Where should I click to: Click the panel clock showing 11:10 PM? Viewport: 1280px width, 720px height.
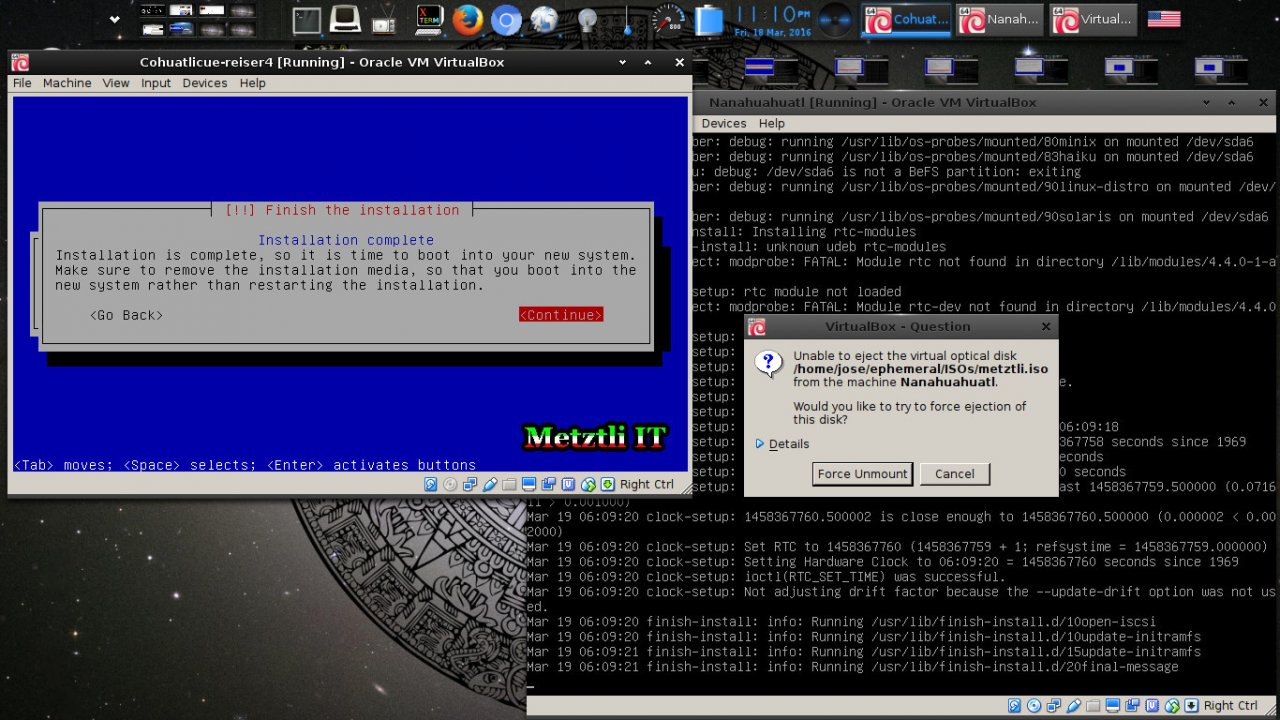point(773,20)
